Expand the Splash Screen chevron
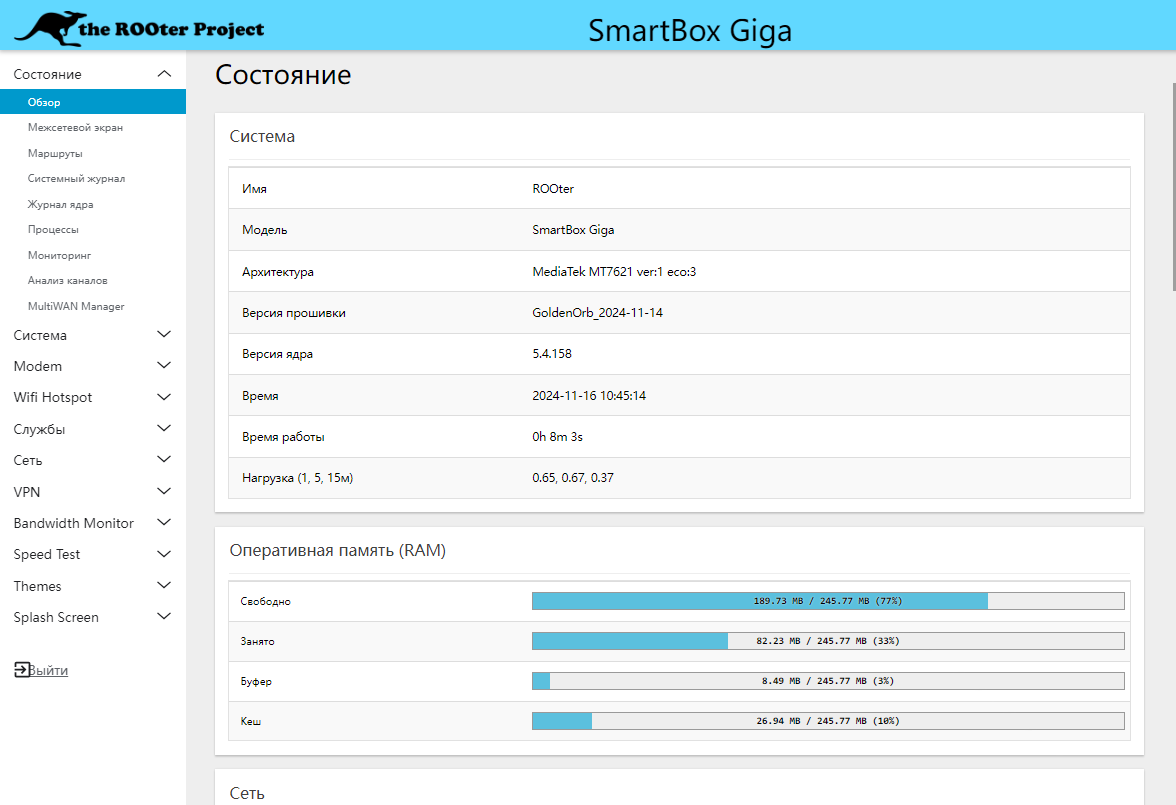 pos(164,617)
